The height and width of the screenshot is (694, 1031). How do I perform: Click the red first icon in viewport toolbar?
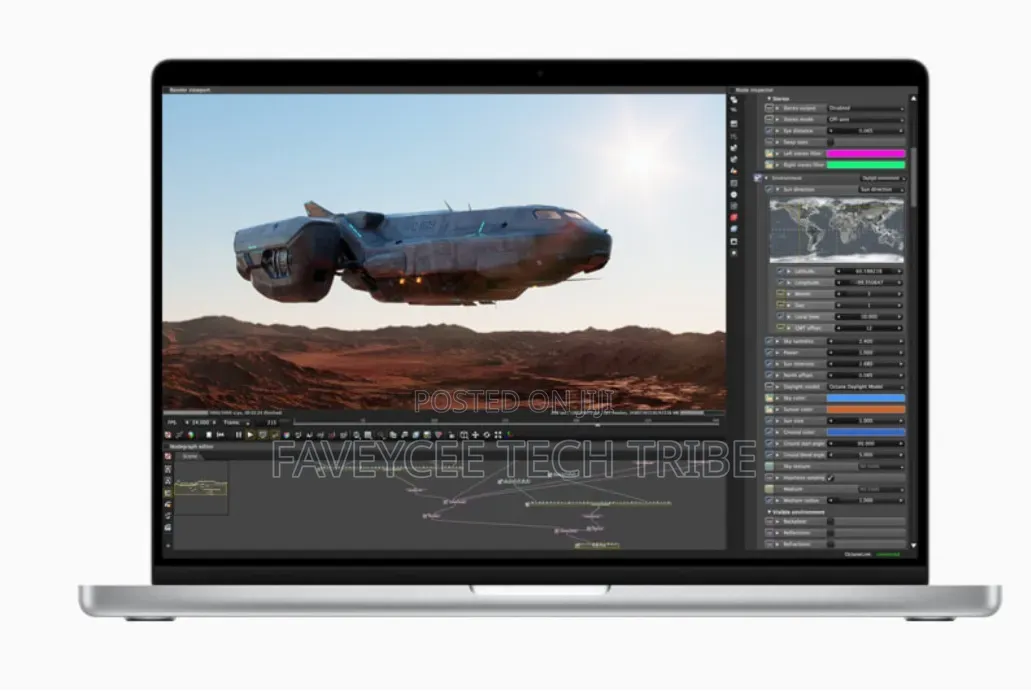[x=168, y=435]
